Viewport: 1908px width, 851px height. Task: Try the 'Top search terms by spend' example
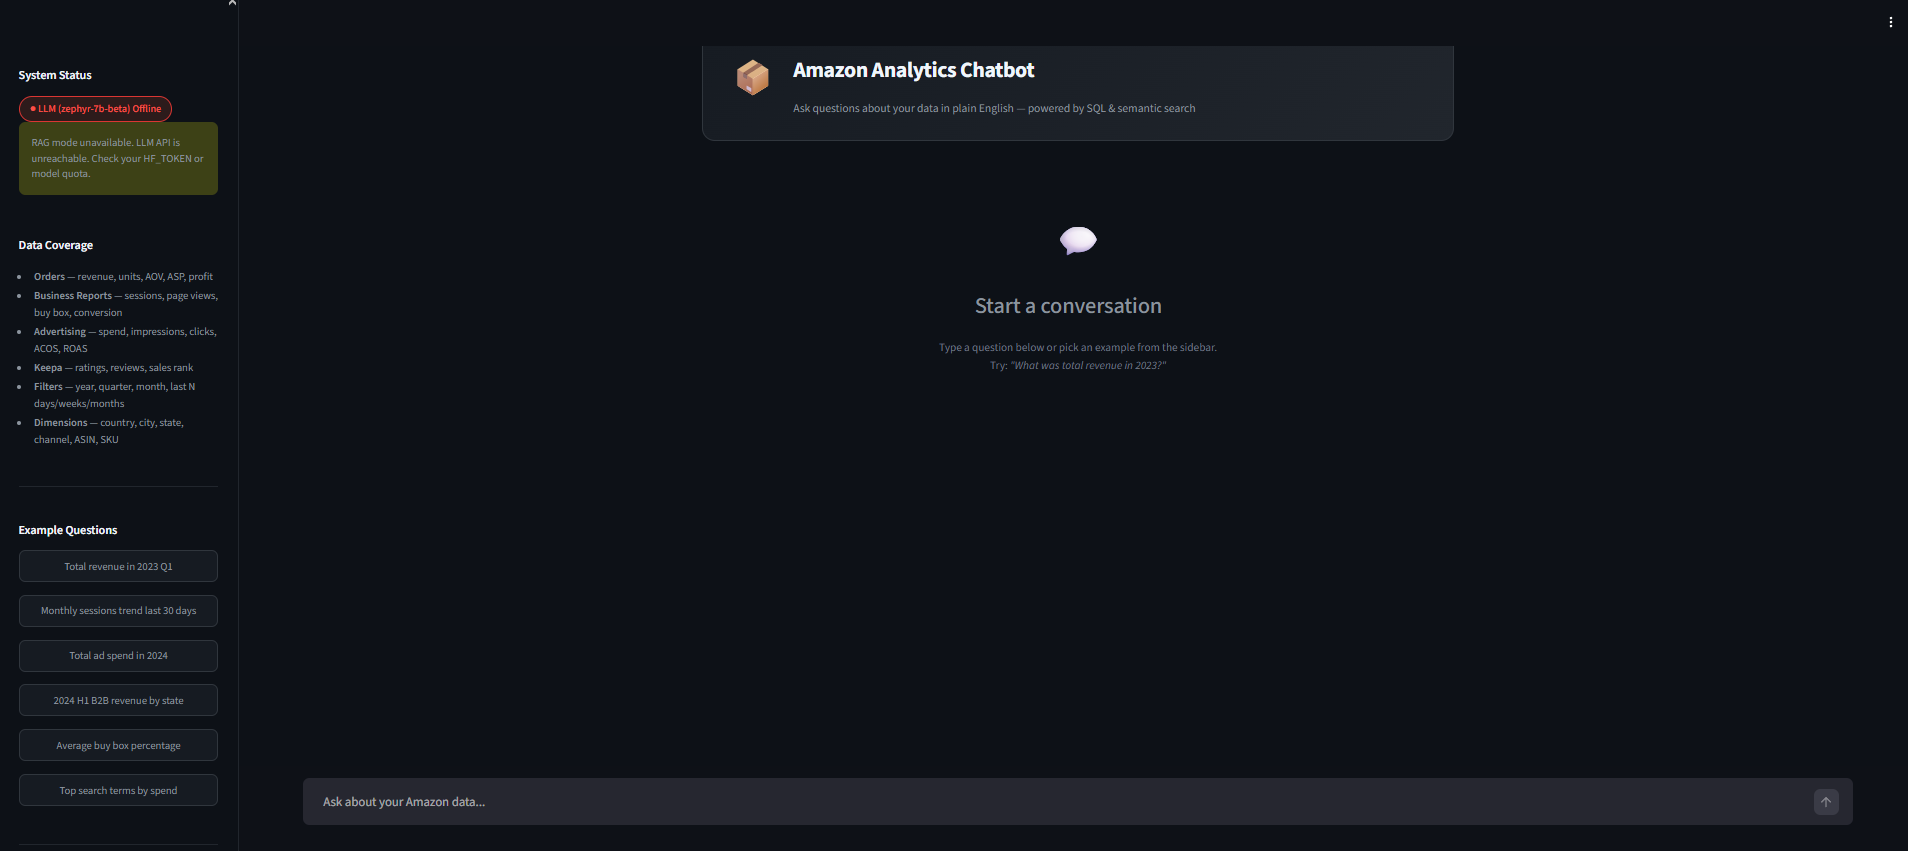(118, 791)
